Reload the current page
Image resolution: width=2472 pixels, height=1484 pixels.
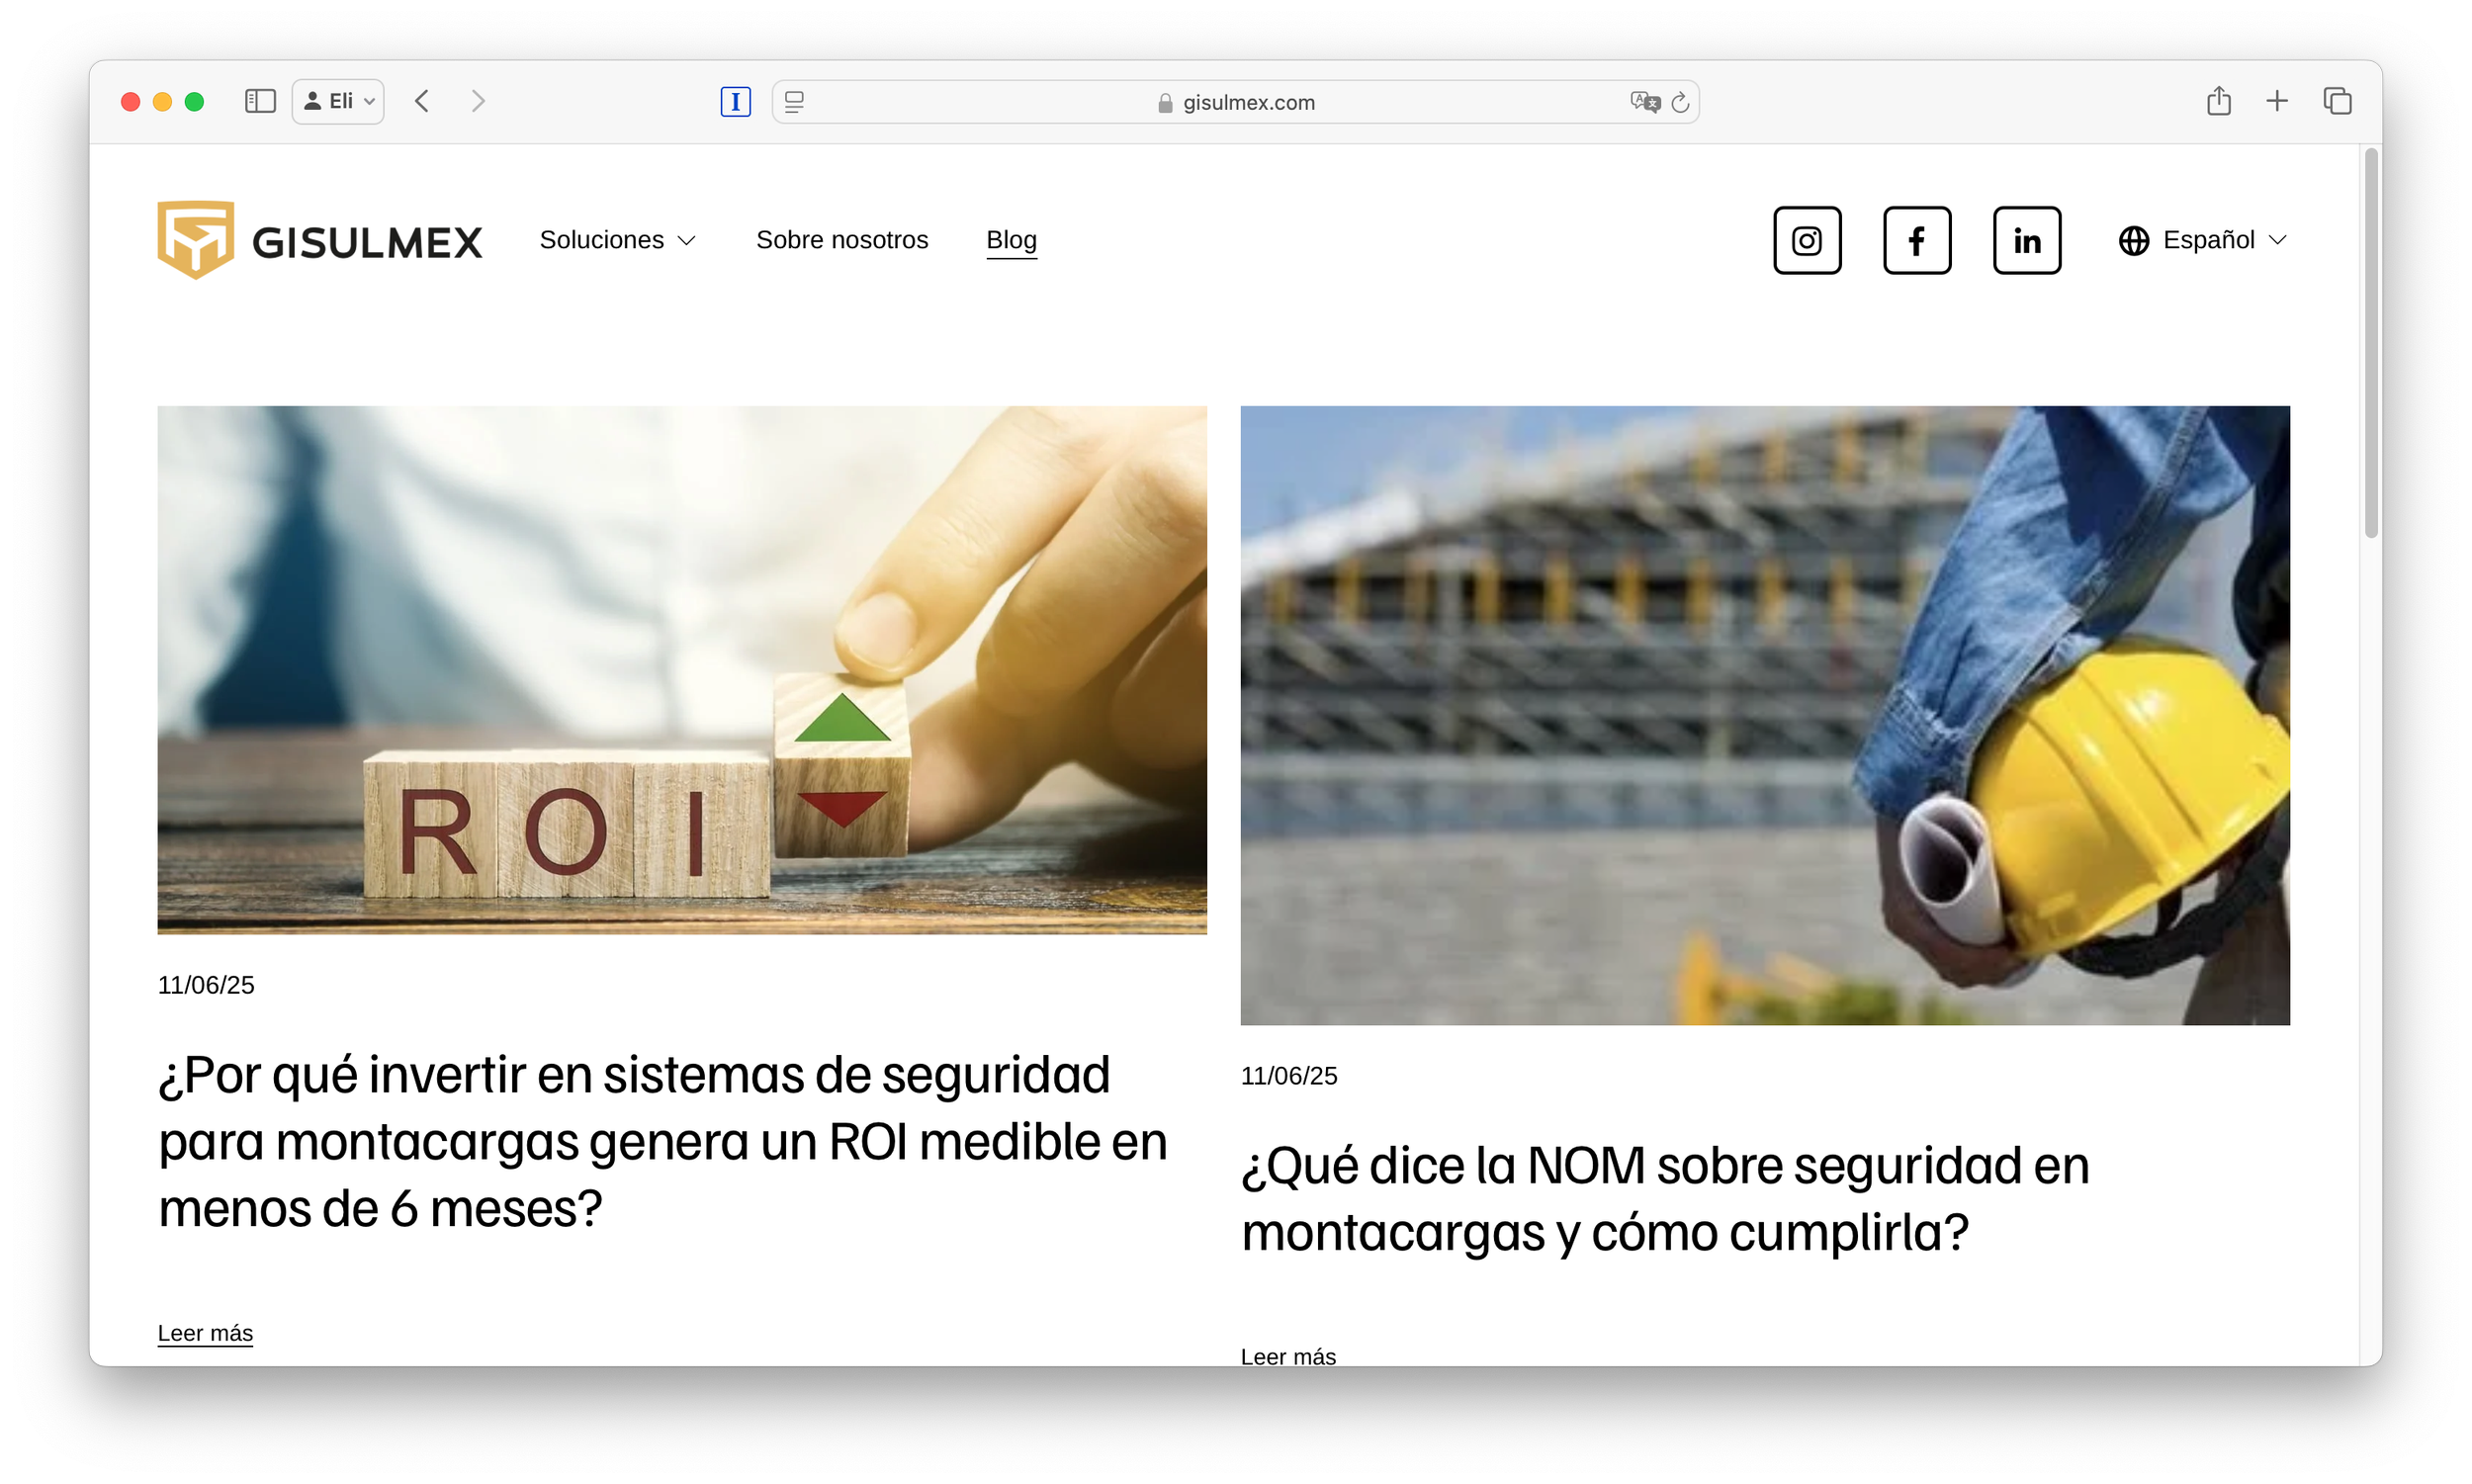[x=1680, y=101]
